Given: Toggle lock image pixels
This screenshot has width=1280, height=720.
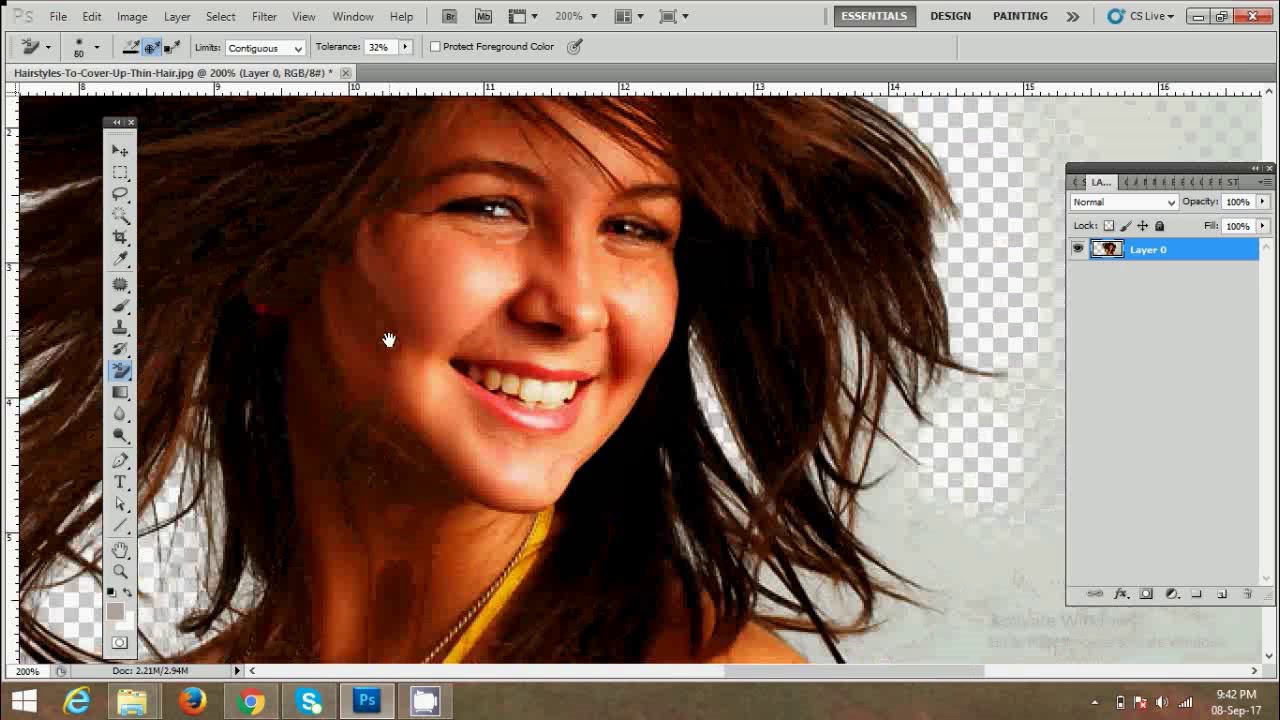Looking at the screenshot, I should (x=1126, y=226).
